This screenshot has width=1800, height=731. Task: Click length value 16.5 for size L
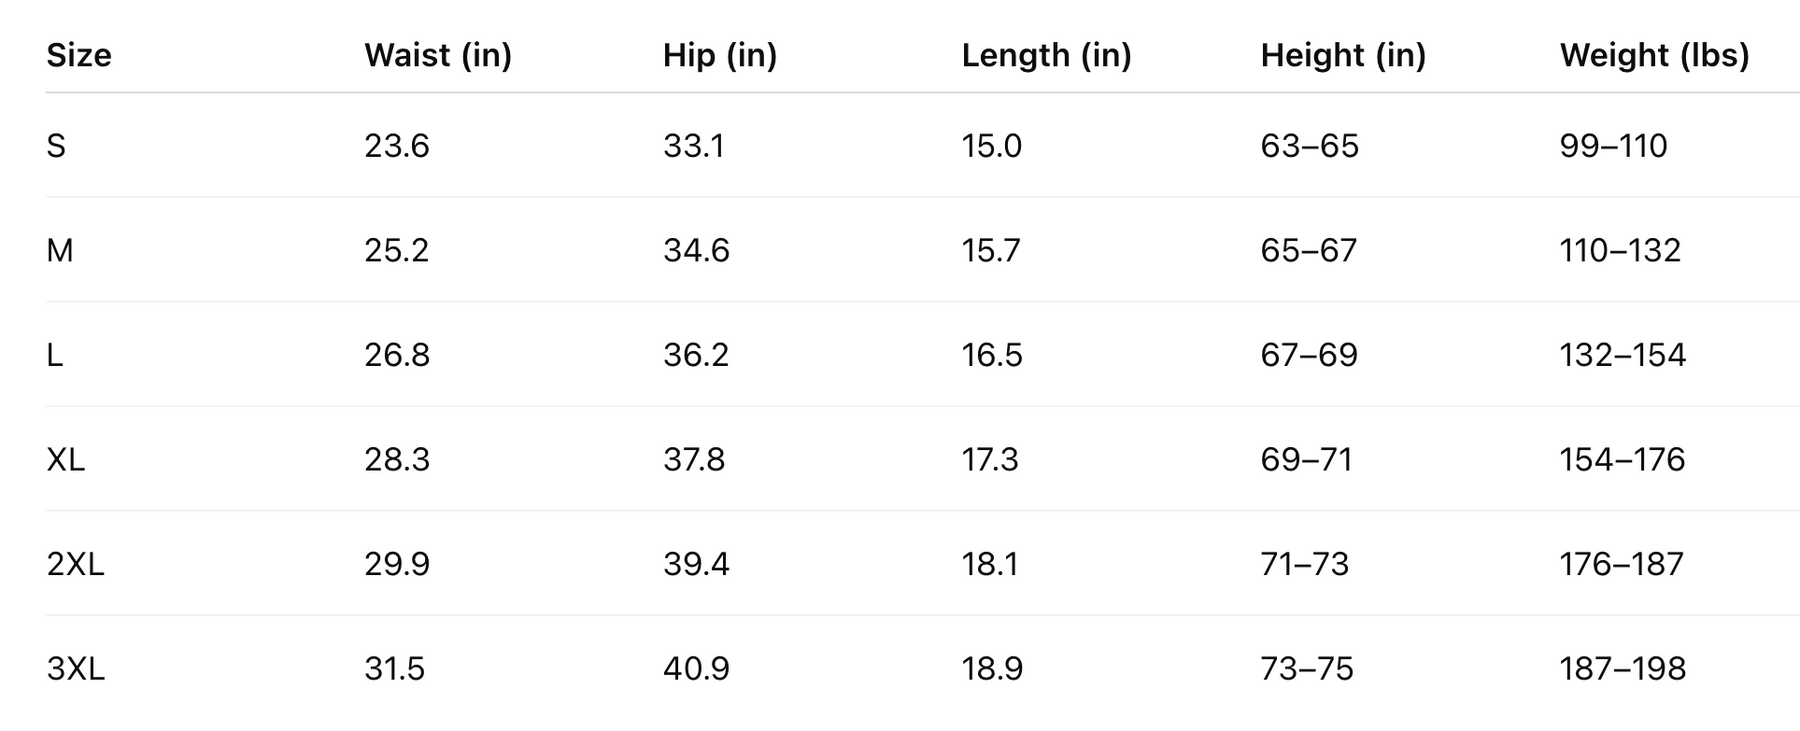tap(992, 355)
